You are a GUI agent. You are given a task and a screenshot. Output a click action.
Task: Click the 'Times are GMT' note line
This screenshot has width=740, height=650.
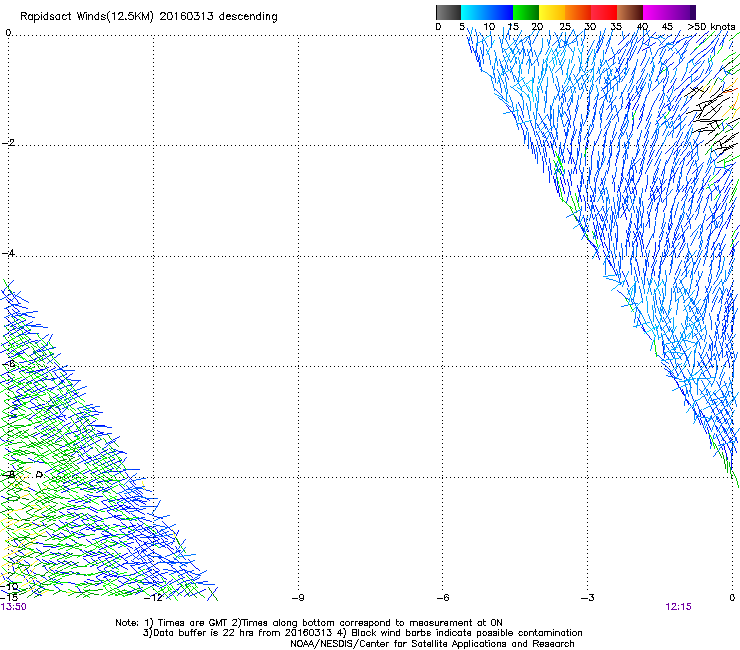click(x=309, y=623)
